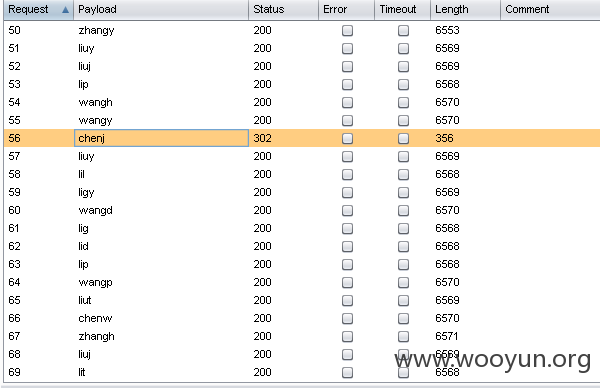This screenshot has height=388, width=600.
Task: Click length 6568 in lig row
Action: [x=447, y=228]
